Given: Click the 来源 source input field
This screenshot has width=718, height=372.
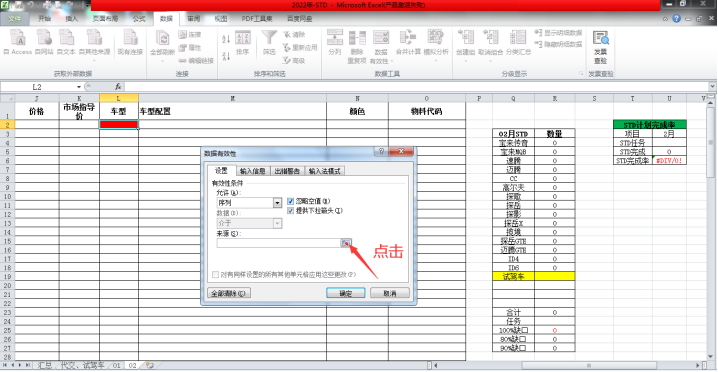Looking at the screenshot, I should point(278,243).
